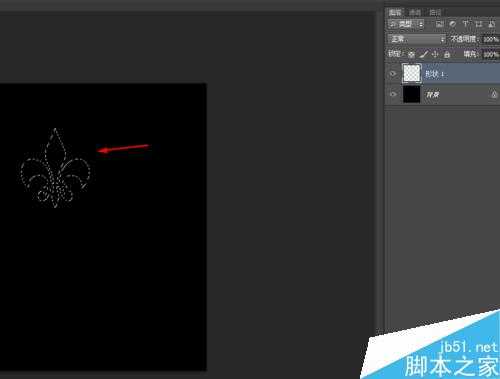Click the 形状 1 layer name
This screenshot has width=500, height=379.
click(435, 74)
